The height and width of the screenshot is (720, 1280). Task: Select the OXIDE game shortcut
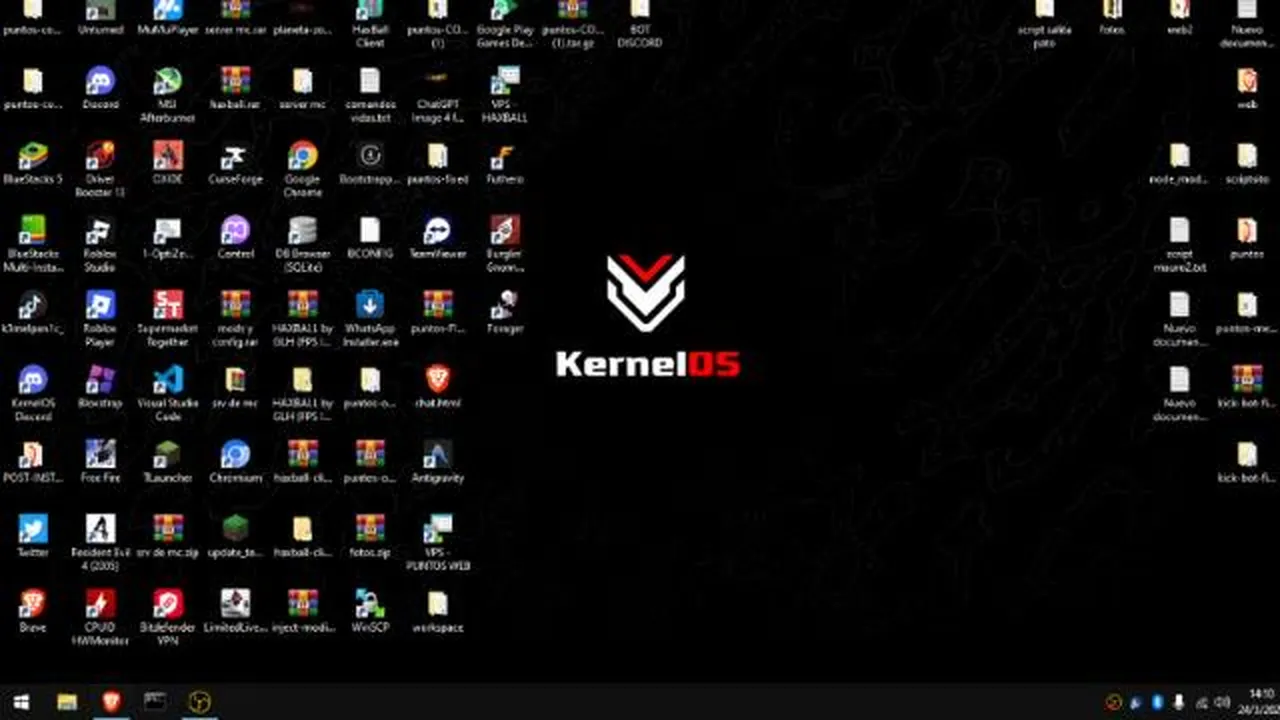pos(167,163)
